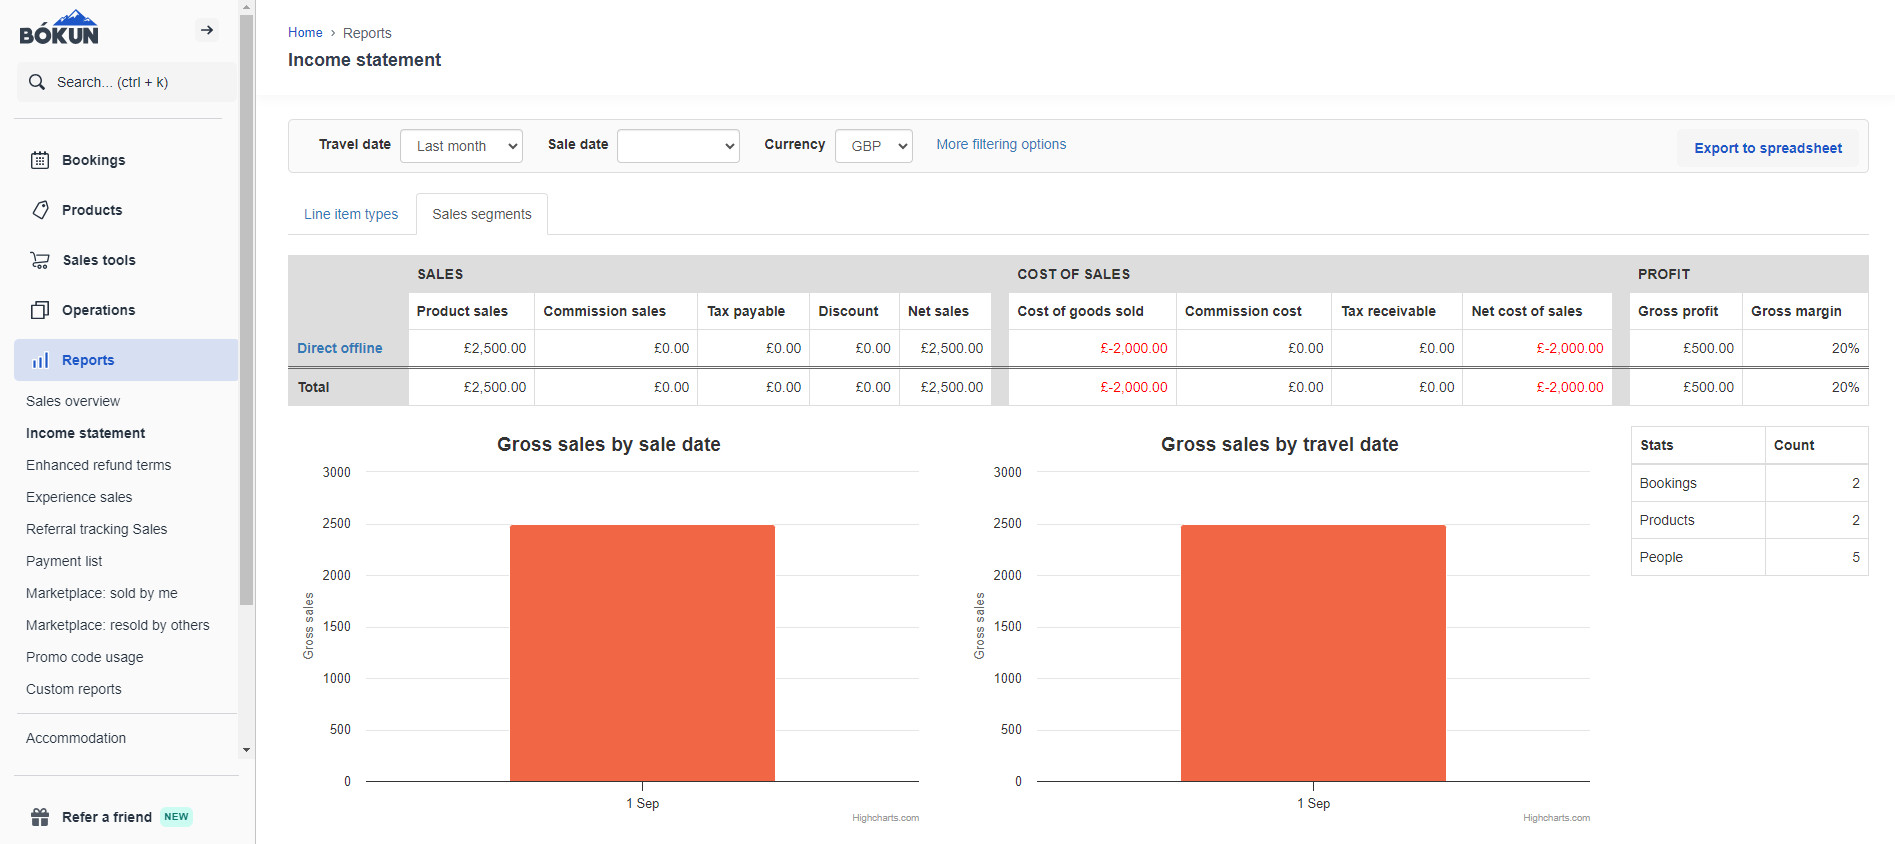Viewport: 1895px width, 844px height.
Task: Collapse sidebar with the arrow icon
Action: 207,30
